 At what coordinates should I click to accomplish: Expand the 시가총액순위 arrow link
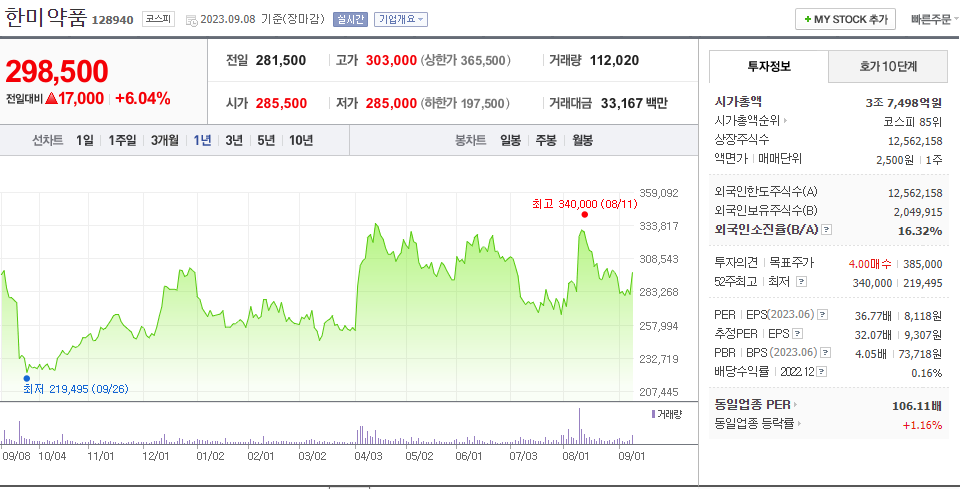[752, 121]
